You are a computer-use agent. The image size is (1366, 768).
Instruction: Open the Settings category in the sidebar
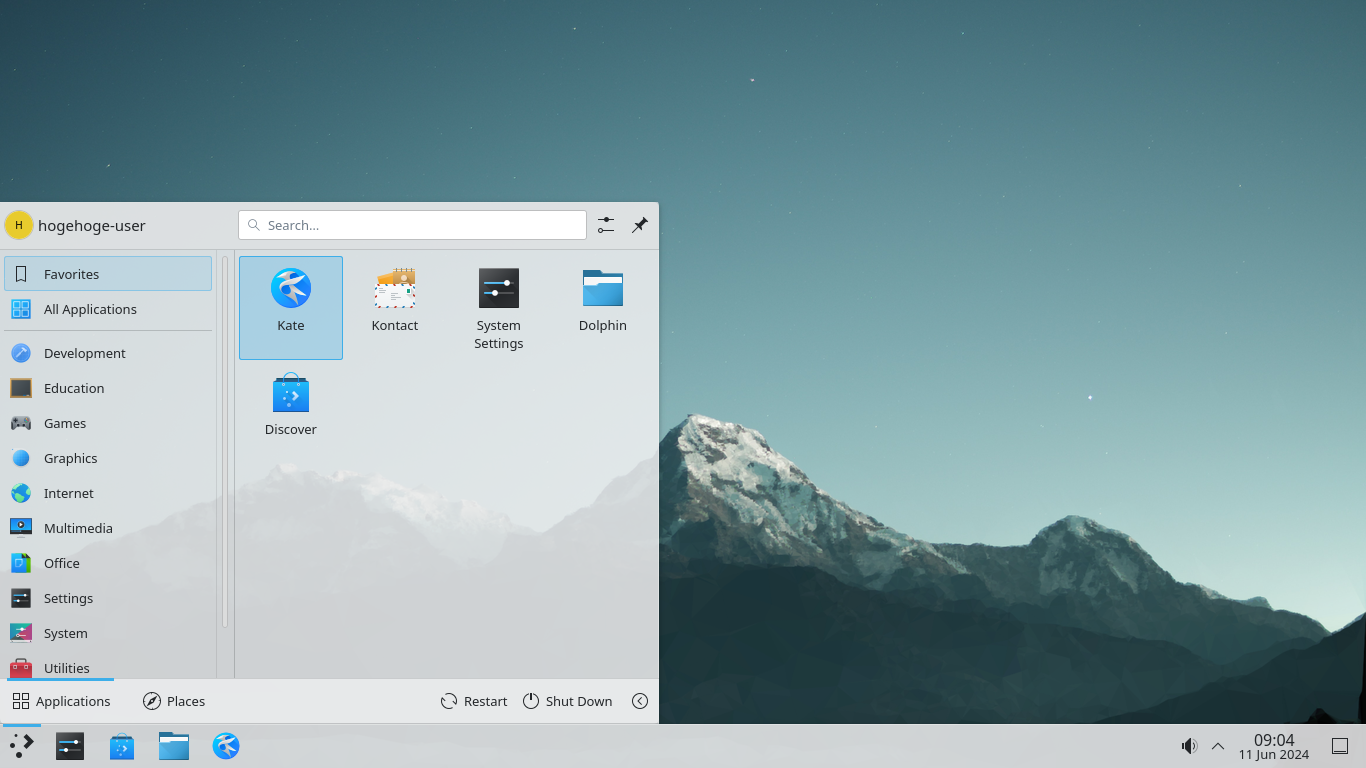[x=108, y=598]
